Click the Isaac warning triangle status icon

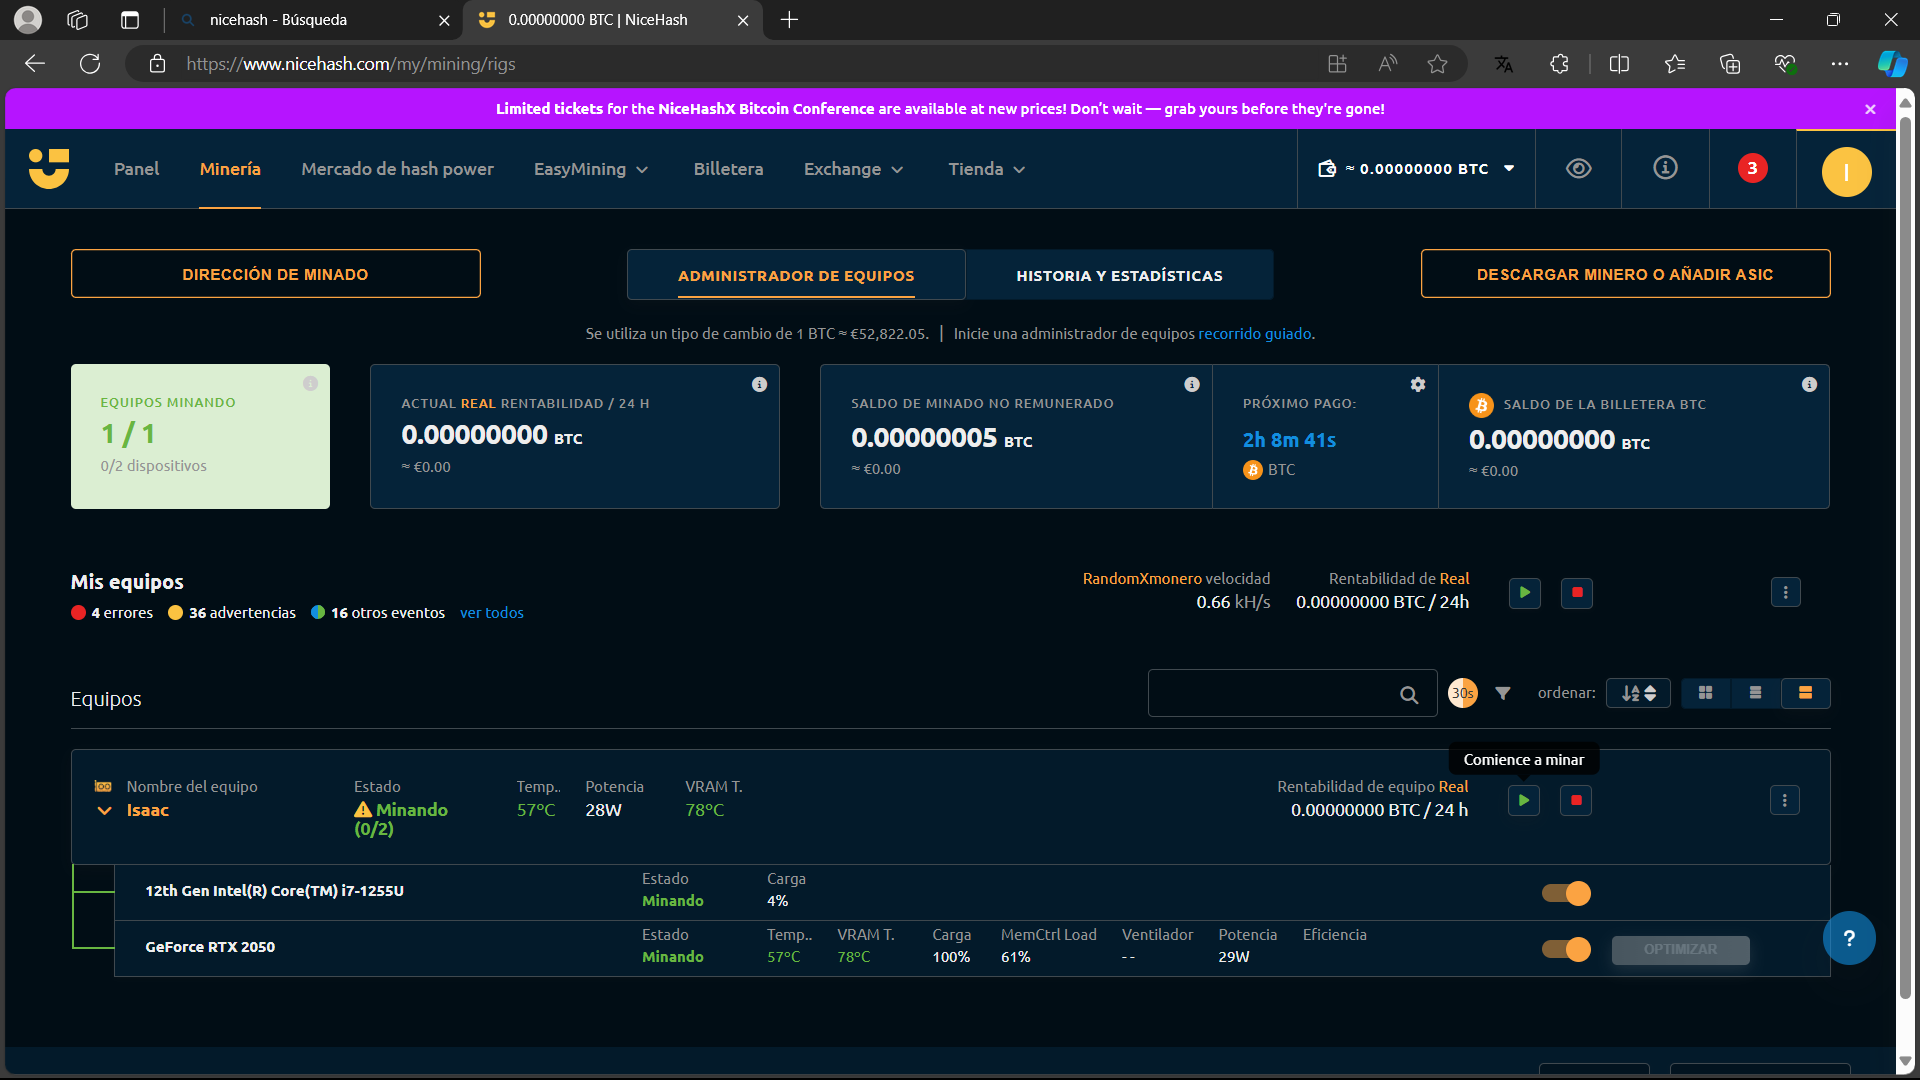[x=362, y=810]
